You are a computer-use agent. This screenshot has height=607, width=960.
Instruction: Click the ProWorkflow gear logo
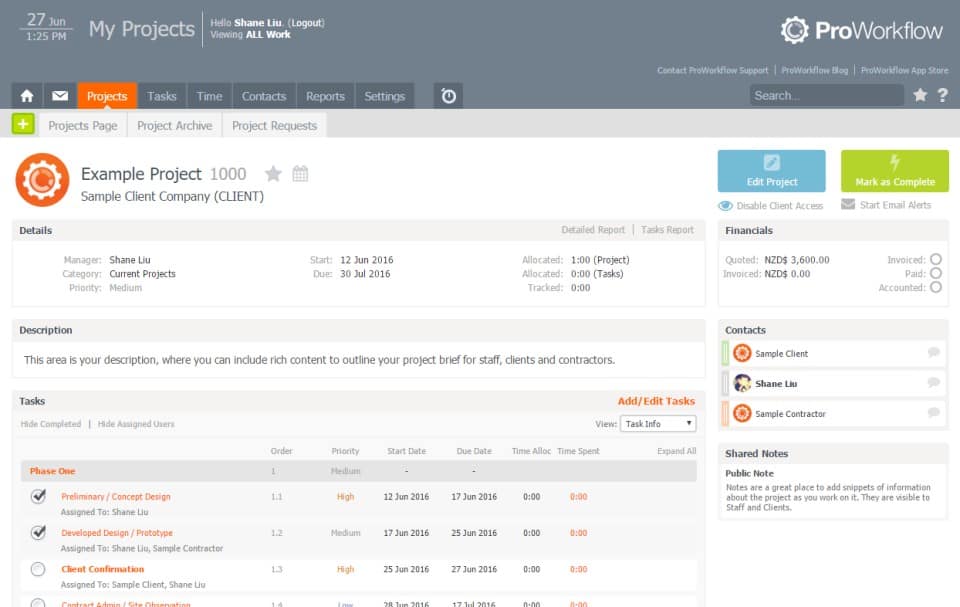tap(797, 30)
